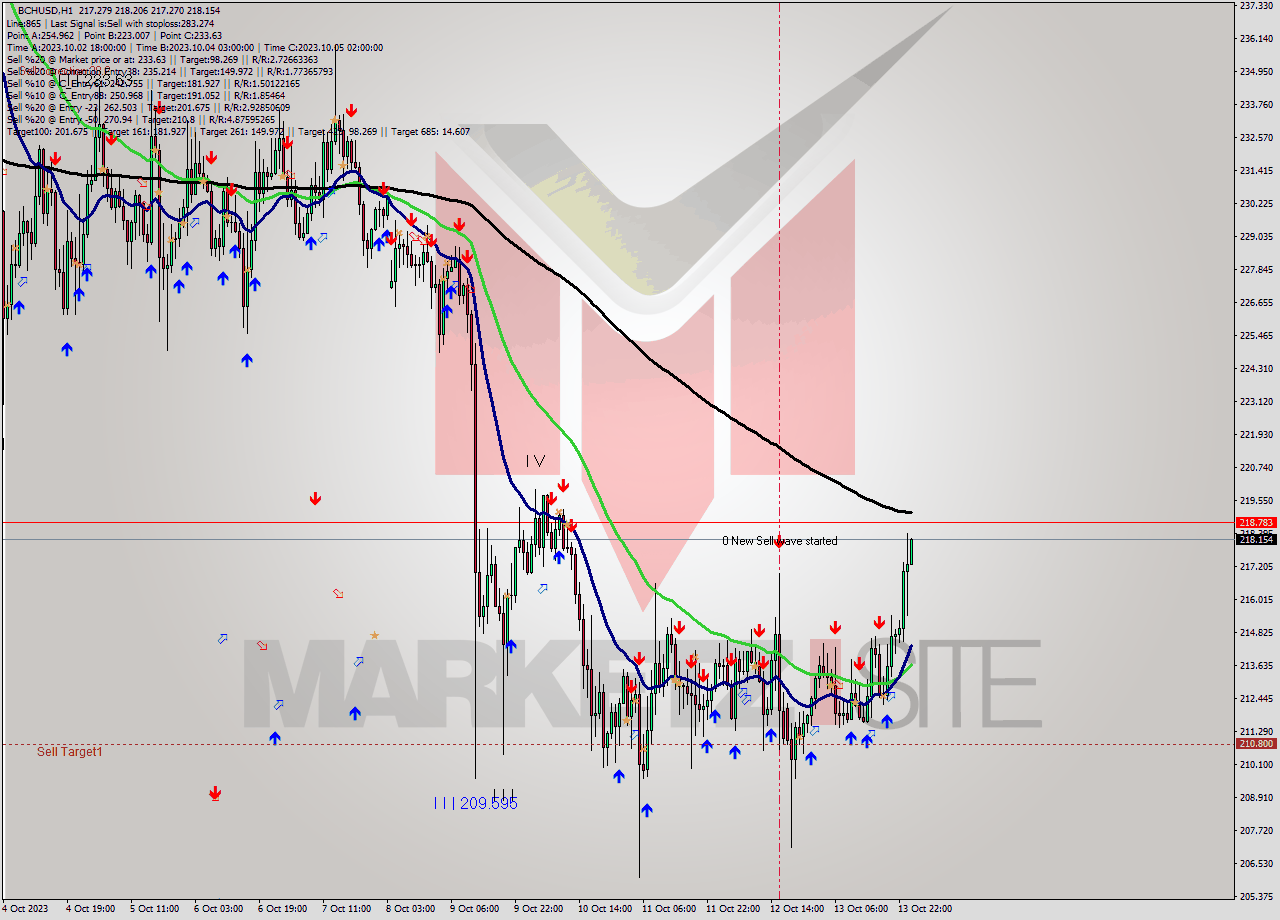The image size is (1280, 920).
Task: Select the '0 New Sell wave started' label
Action: (780, 541)
